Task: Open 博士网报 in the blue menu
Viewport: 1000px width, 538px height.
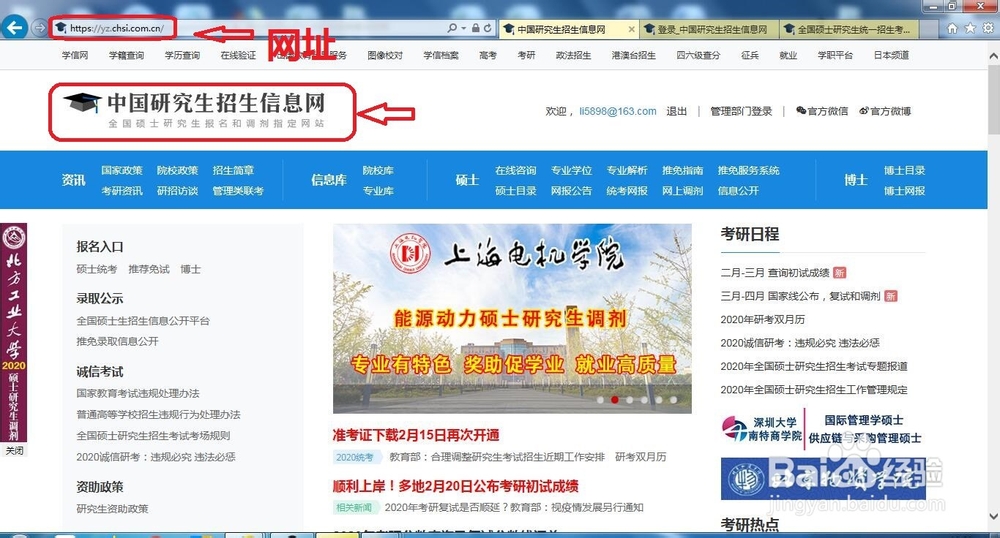Action: (904, 191)
